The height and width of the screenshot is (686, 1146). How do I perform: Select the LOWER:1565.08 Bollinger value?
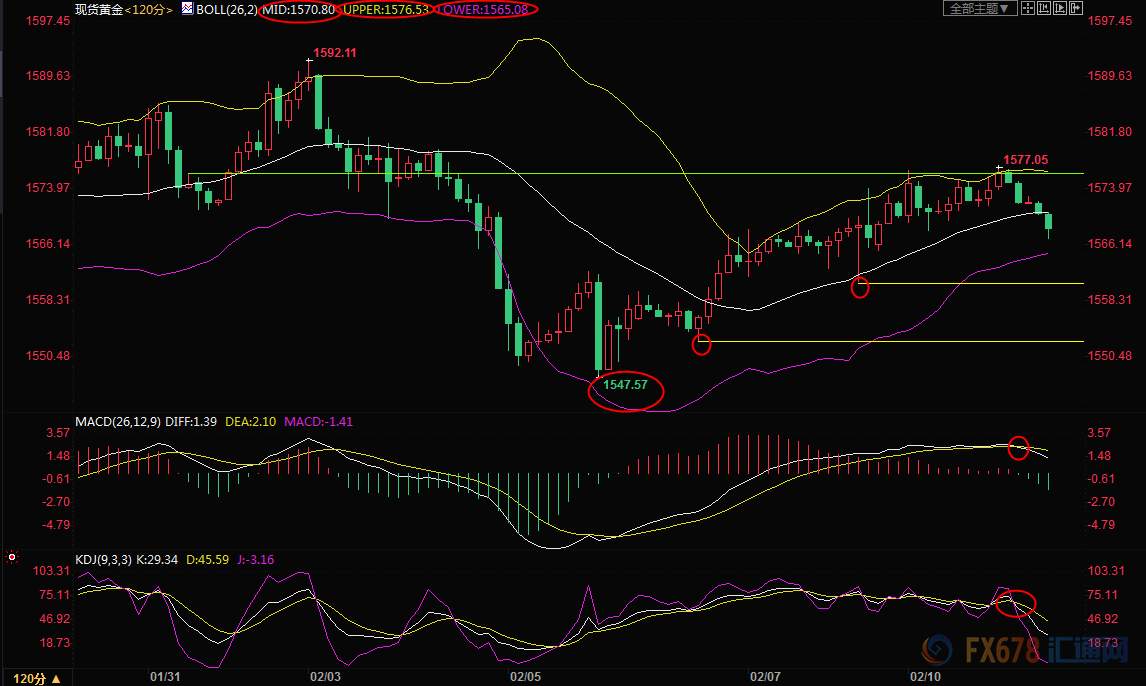(485, 9)
